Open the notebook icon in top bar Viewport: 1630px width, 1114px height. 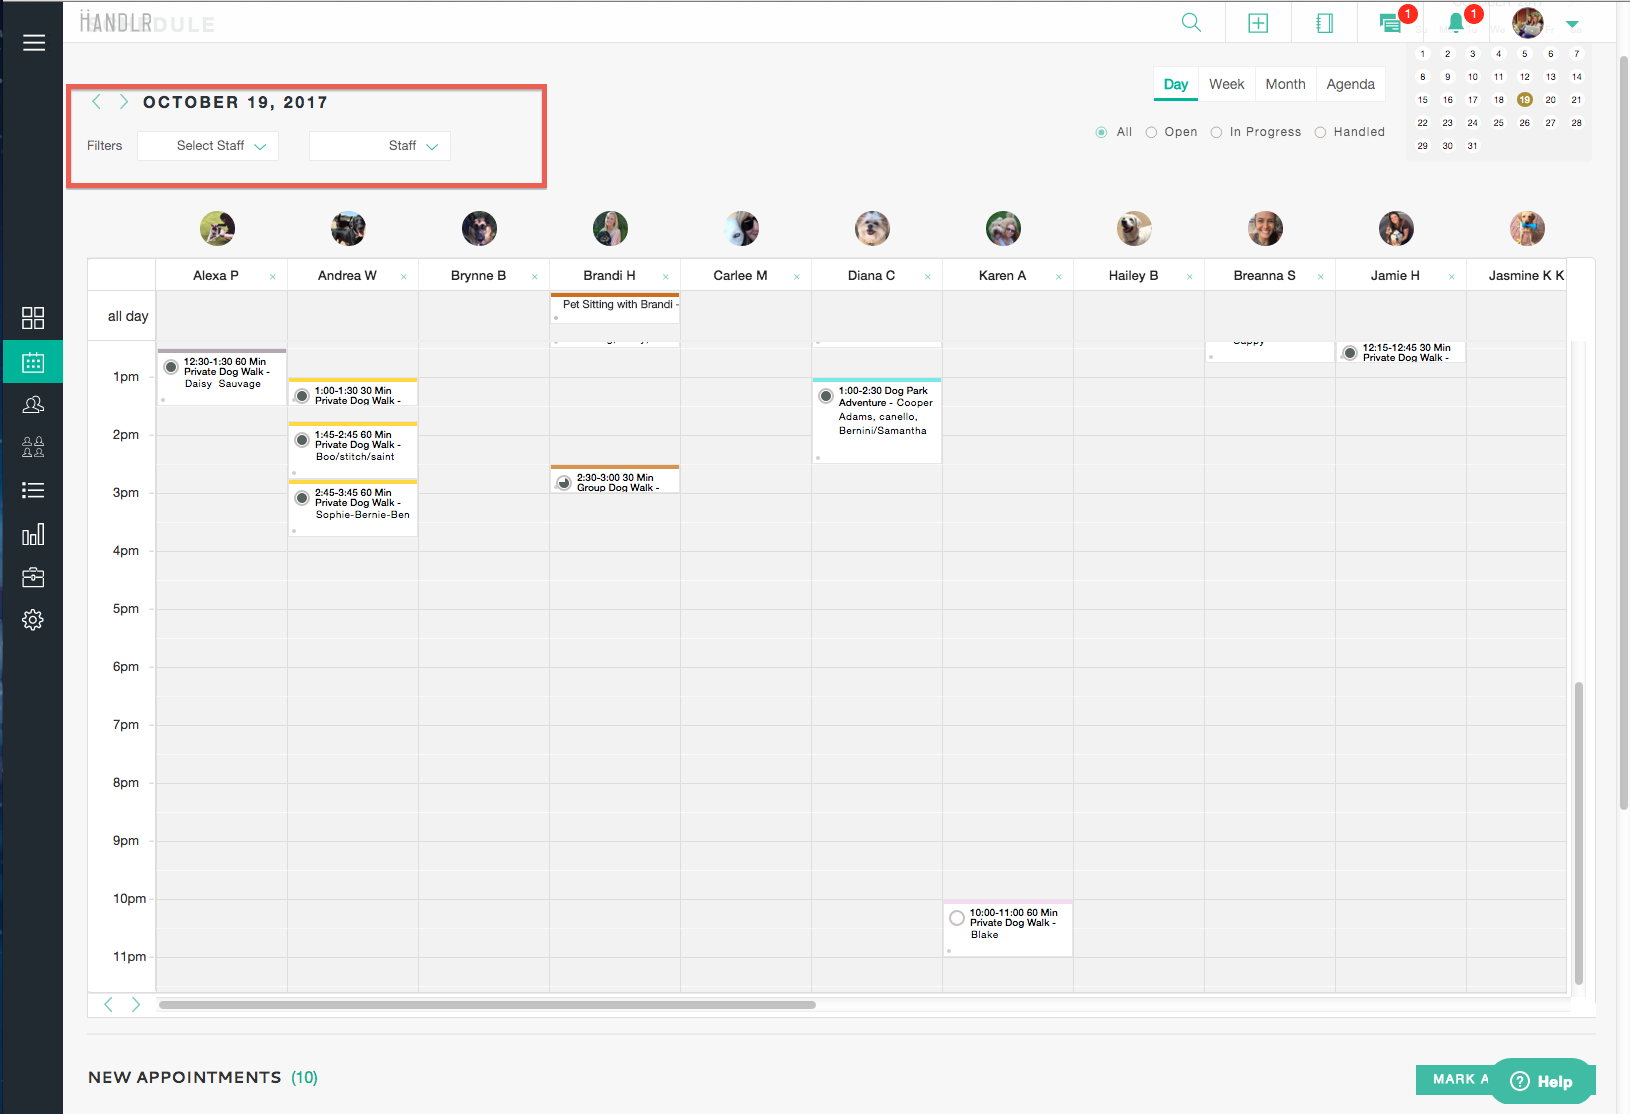(1324, 21)
